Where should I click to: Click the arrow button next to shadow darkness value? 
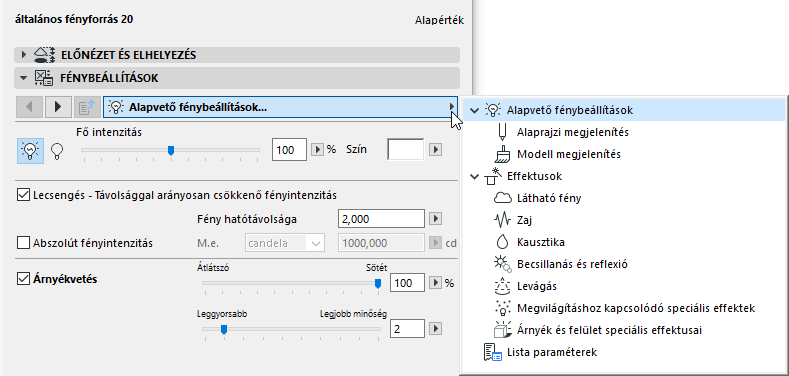437,283
